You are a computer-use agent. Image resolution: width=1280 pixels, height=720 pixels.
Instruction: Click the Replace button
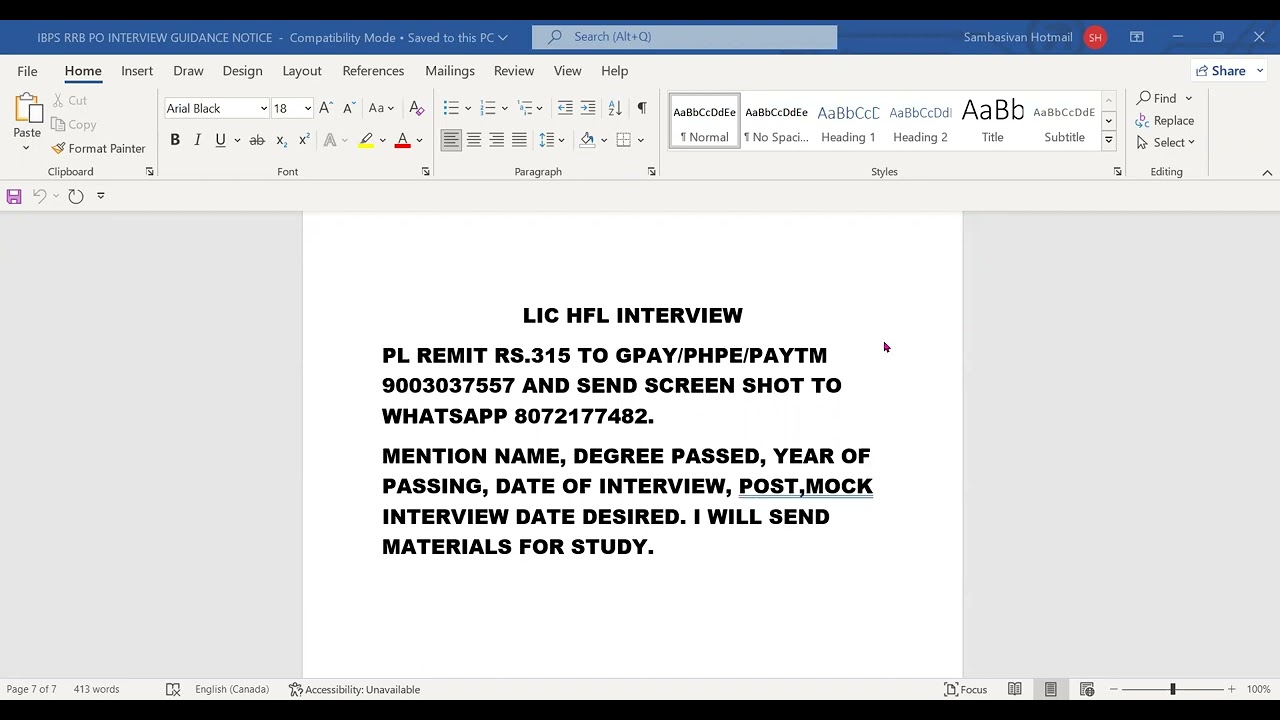coord(1165,120)
